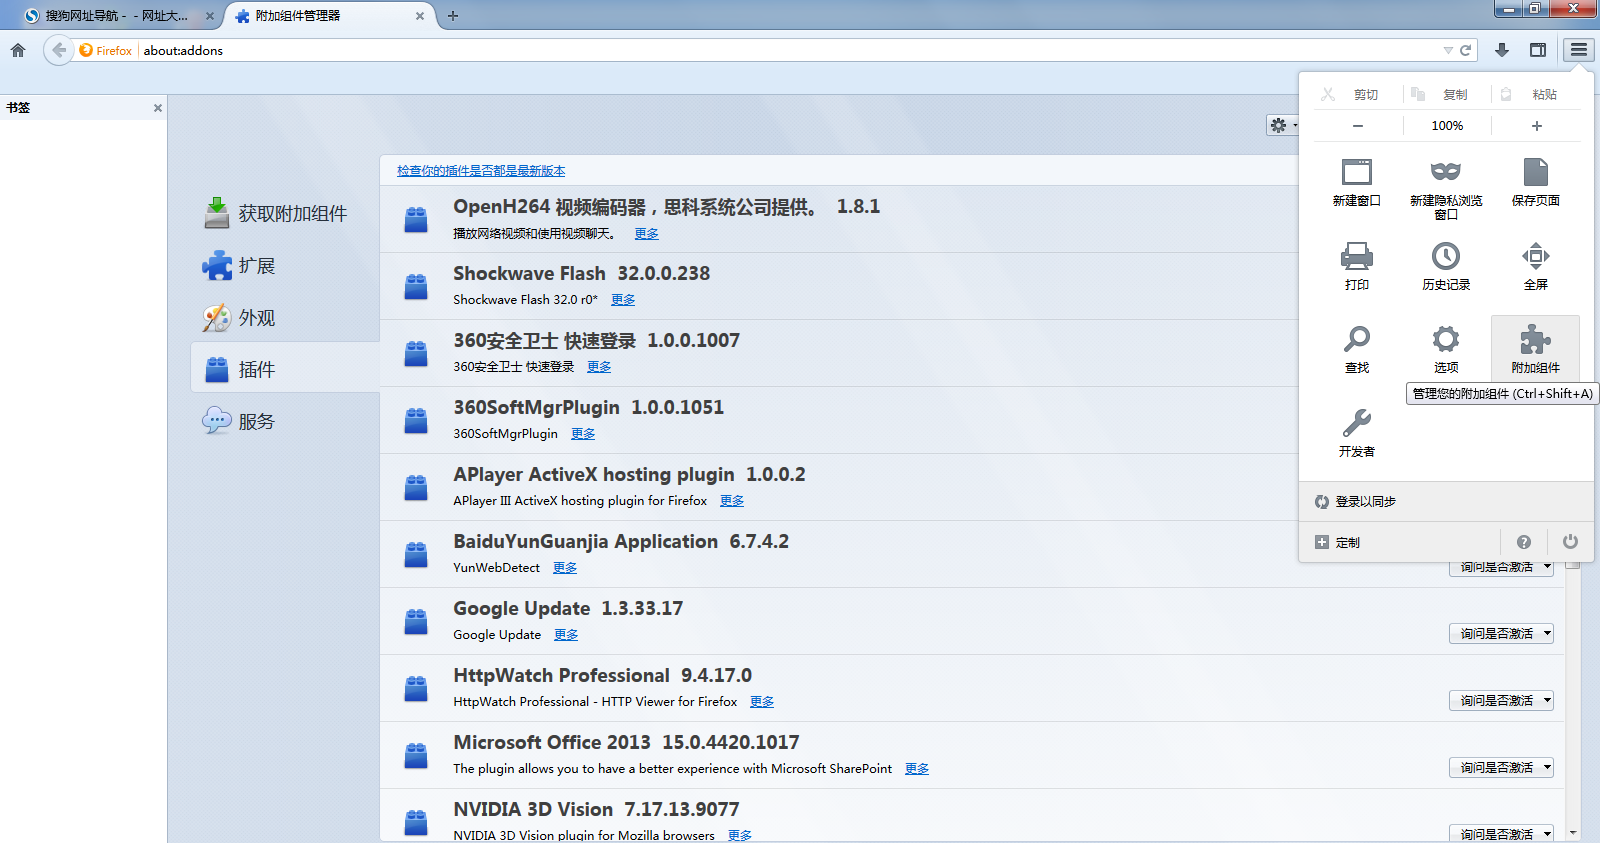Screen dimensions: 1600x843
Task: Reset zoom via the 100% label
Action: click(x=1447, y=126)
